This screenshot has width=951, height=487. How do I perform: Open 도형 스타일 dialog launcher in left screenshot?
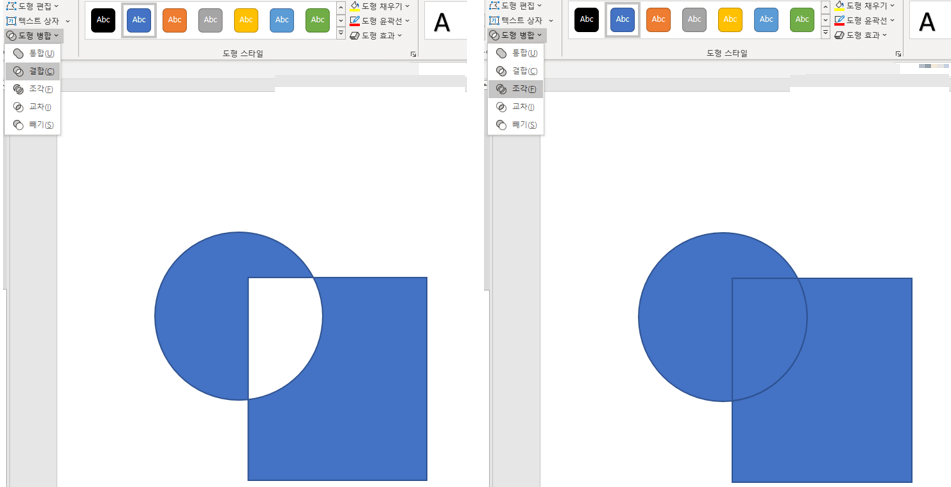pos(413,54)
